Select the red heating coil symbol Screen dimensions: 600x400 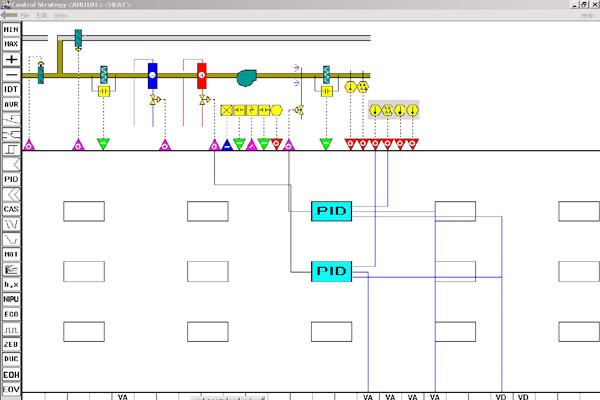[x=202, y=75]
